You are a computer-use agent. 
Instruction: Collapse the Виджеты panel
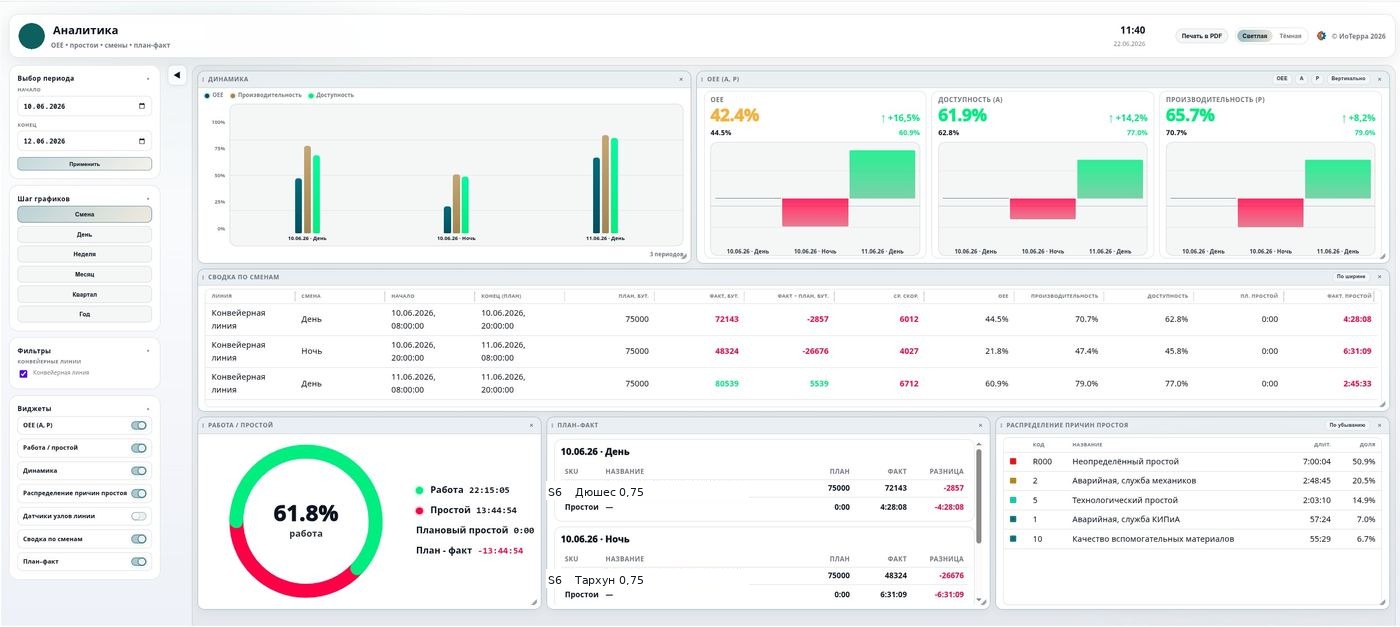point(148,408)
